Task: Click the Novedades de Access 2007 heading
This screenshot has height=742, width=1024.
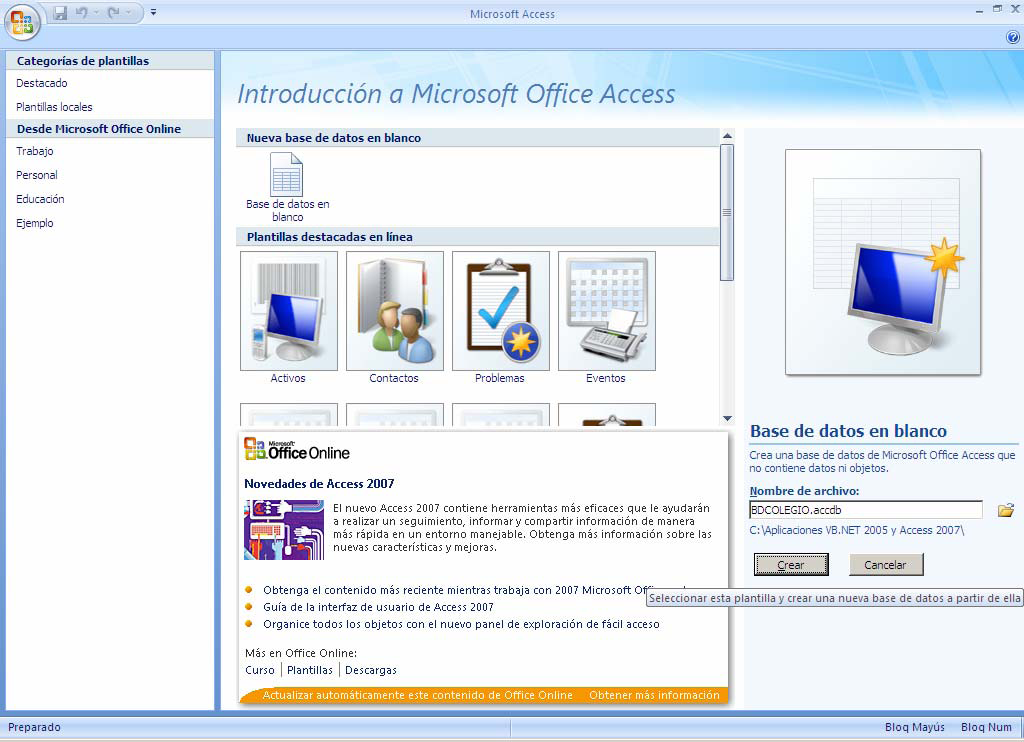Action: point(319,484)
